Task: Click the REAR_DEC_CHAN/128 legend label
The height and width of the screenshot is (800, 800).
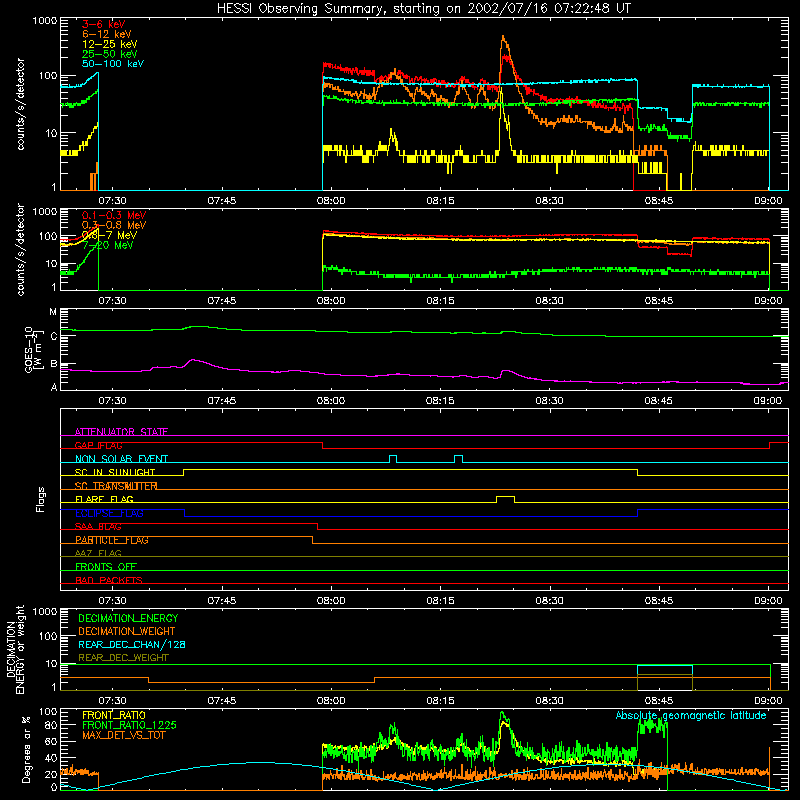Action: pos(132,645)
